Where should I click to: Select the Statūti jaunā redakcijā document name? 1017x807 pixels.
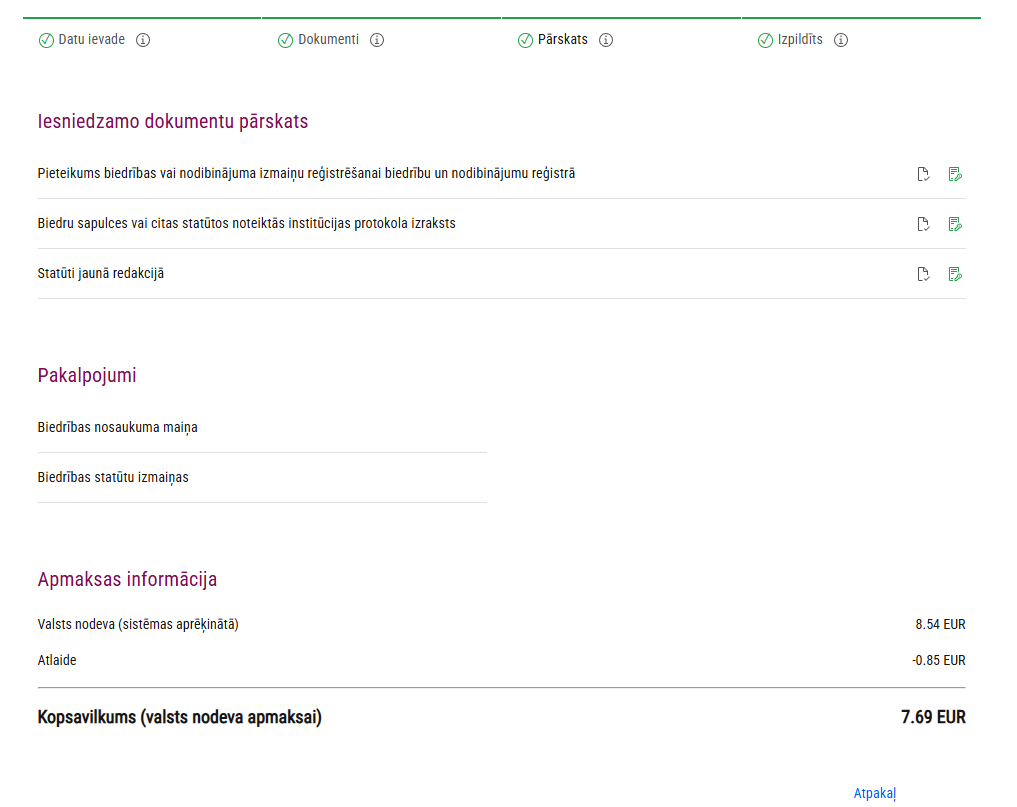pos(101,274)
